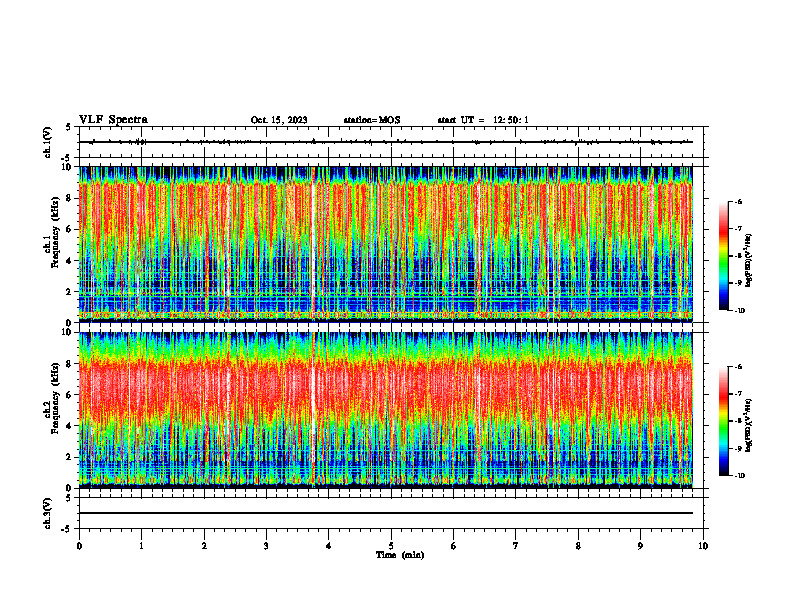The width and height of the screenshot is (792, 612).
Task: Click the 'Time (min)' axis label
Action: pyautogui.click(x=400, y=555)
